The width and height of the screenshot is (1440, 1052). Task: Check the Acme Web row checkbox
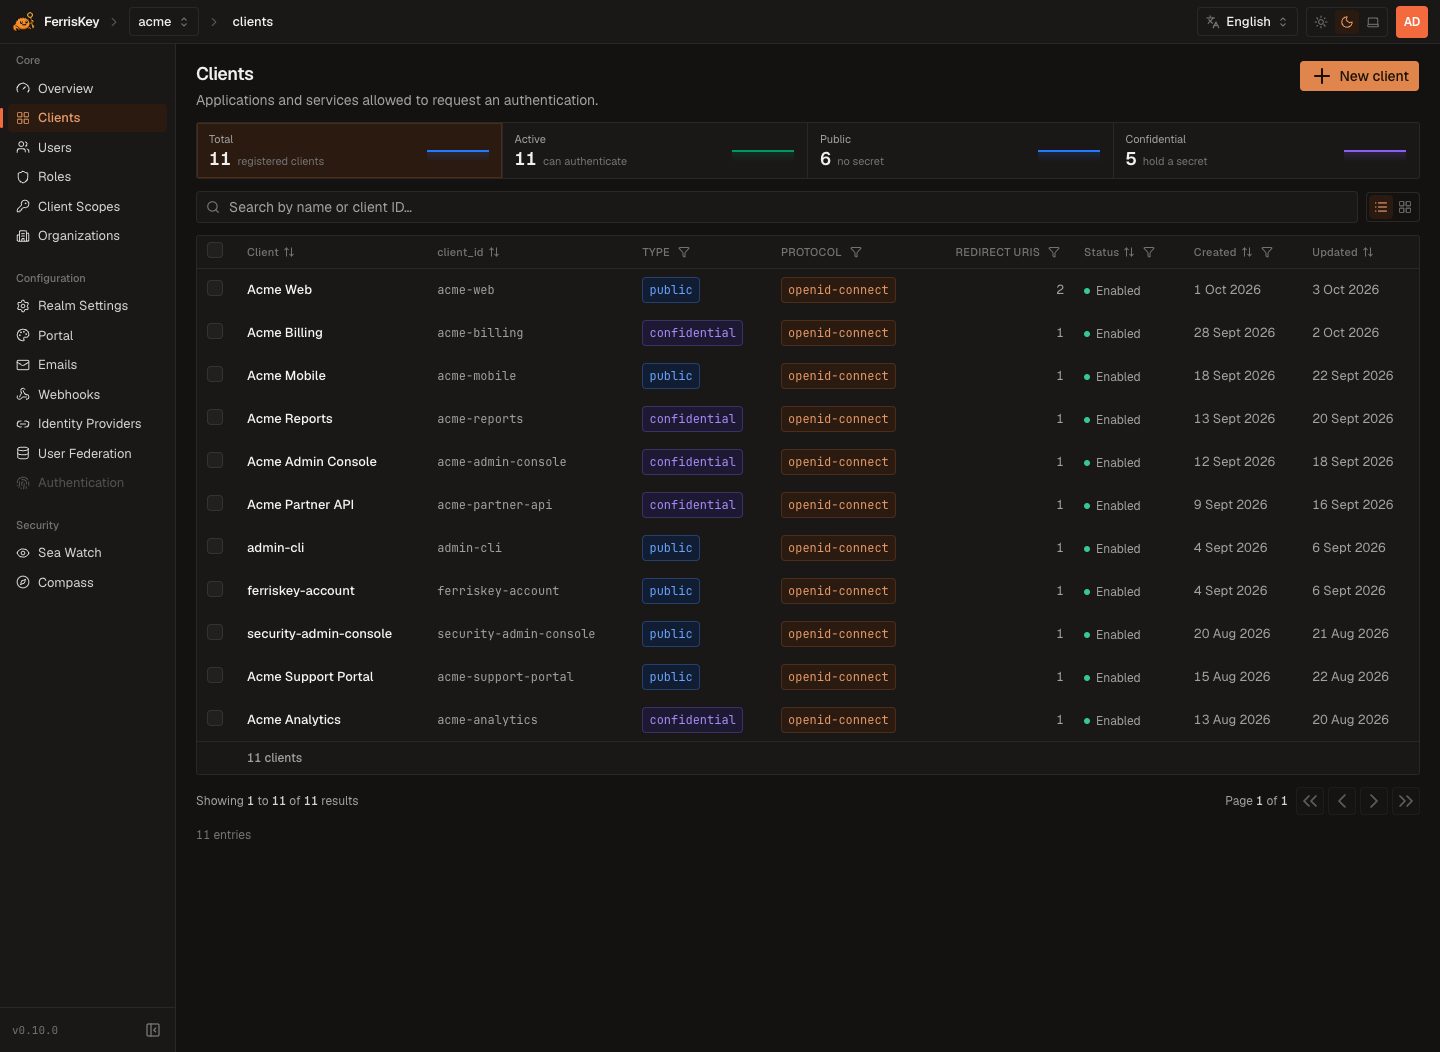tap(215, 288)
